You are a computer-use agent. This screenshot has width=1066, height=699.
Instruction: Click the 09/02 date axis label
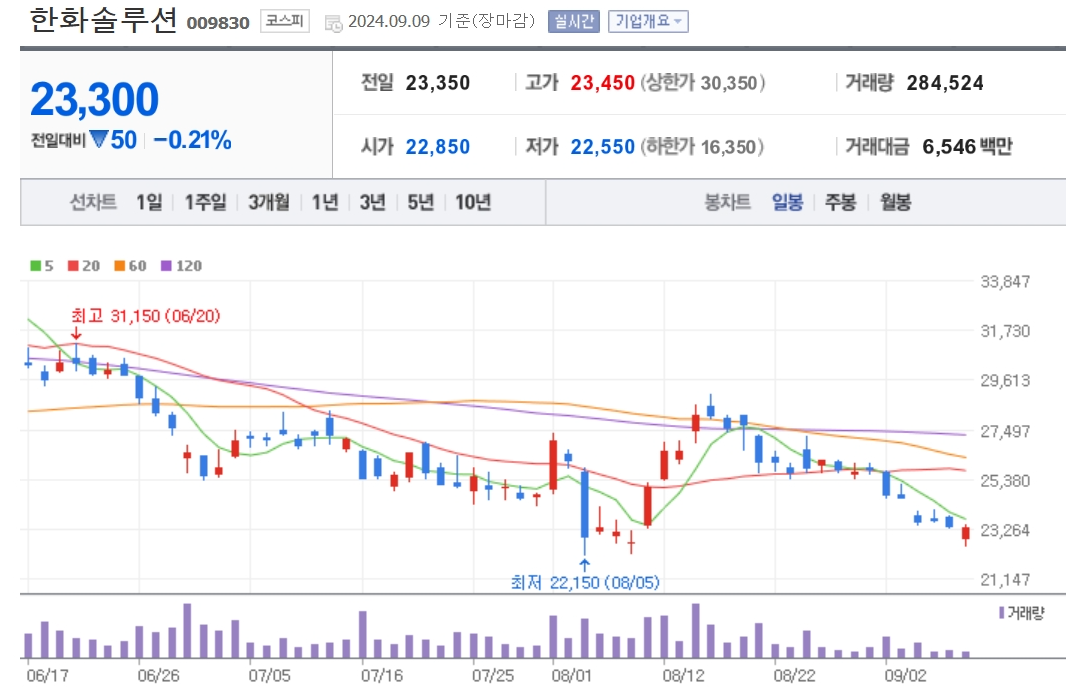[905, 675]
